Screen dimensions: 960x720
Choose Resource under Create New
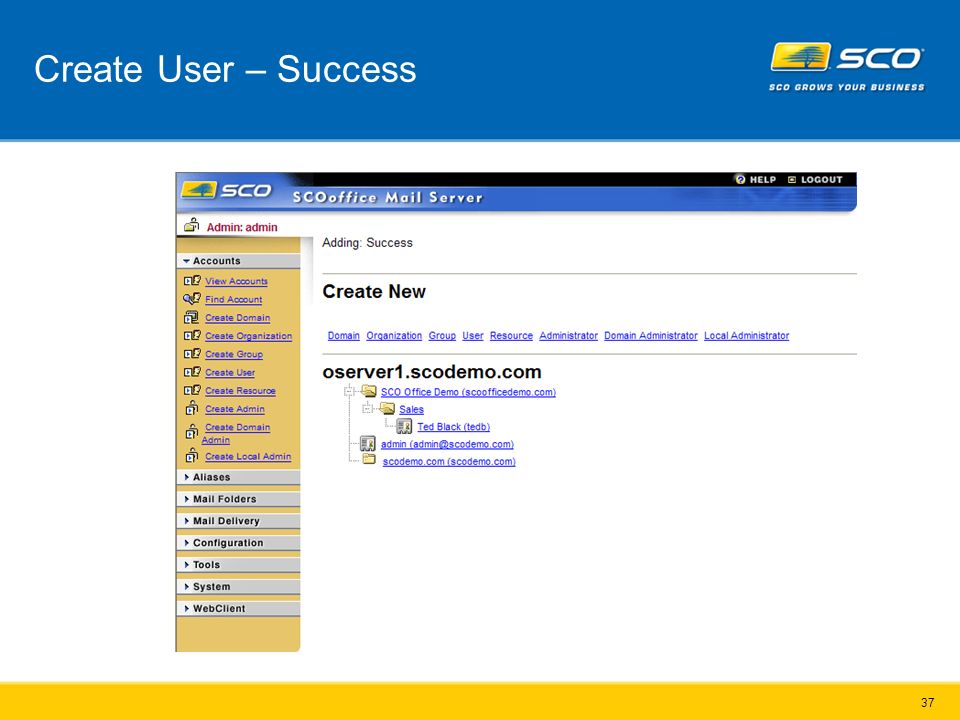511,336
